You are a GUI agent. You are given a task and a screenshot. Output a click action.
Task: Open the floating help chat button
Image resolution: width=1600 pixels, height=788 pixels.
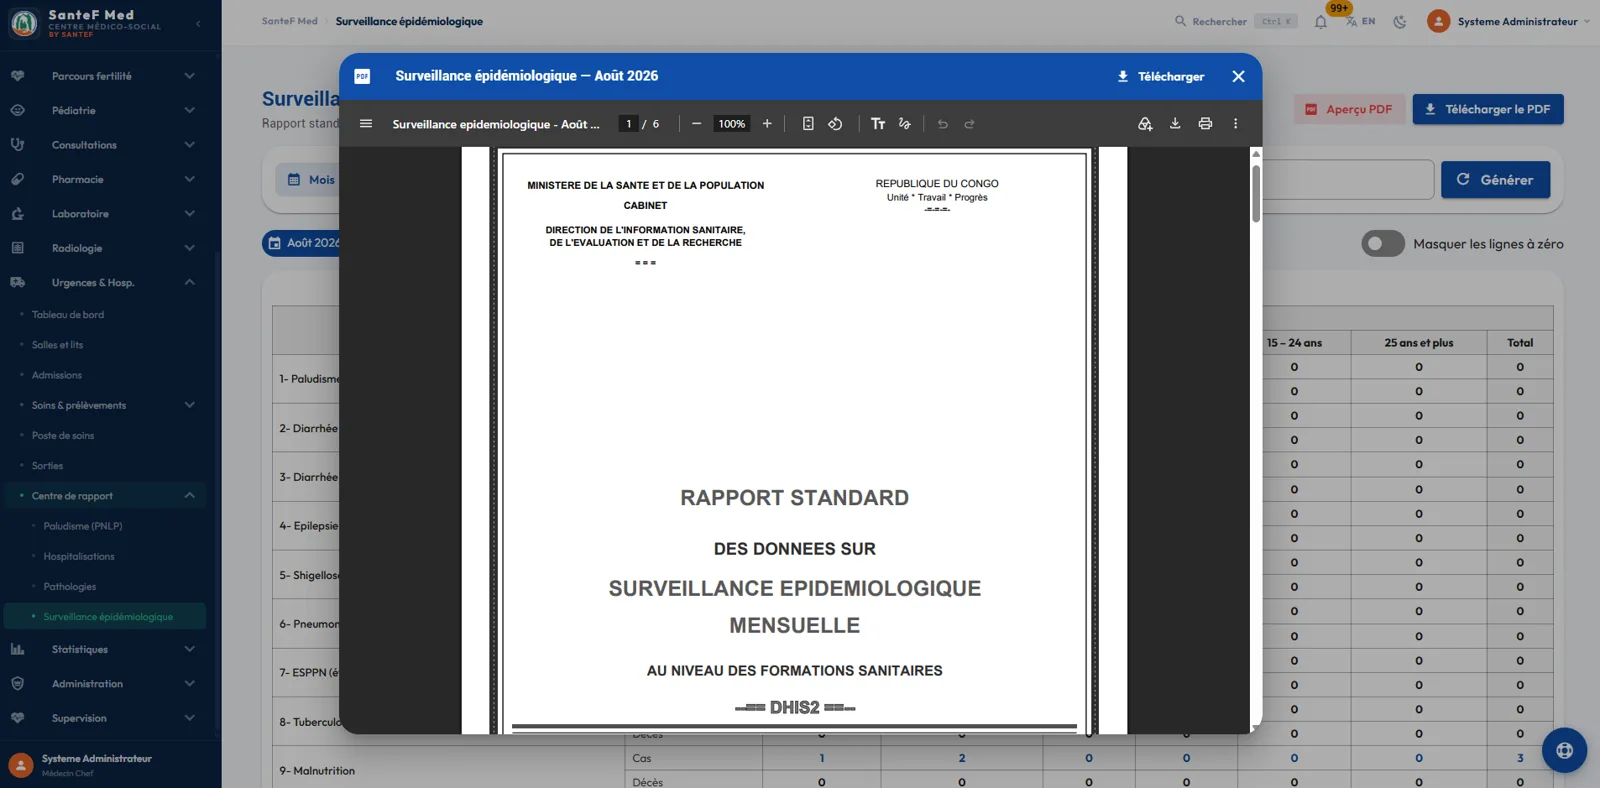tap(1564, 750)
